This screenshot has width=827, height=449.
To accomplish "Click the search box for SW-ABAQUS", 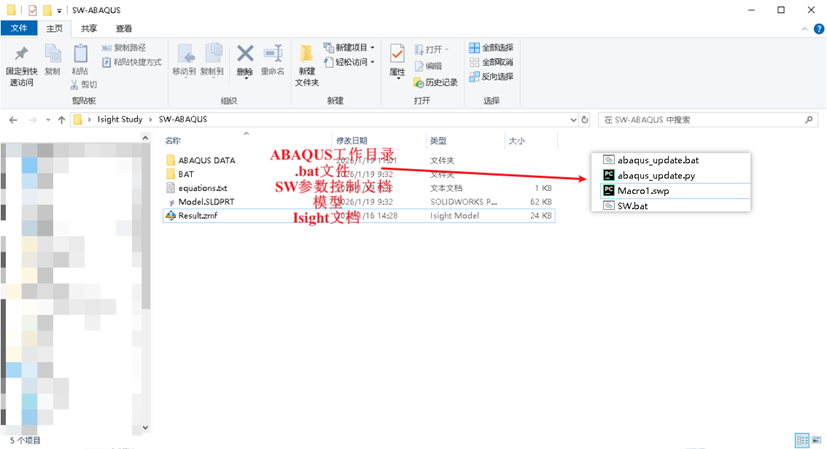I will (x=700, y=119).
